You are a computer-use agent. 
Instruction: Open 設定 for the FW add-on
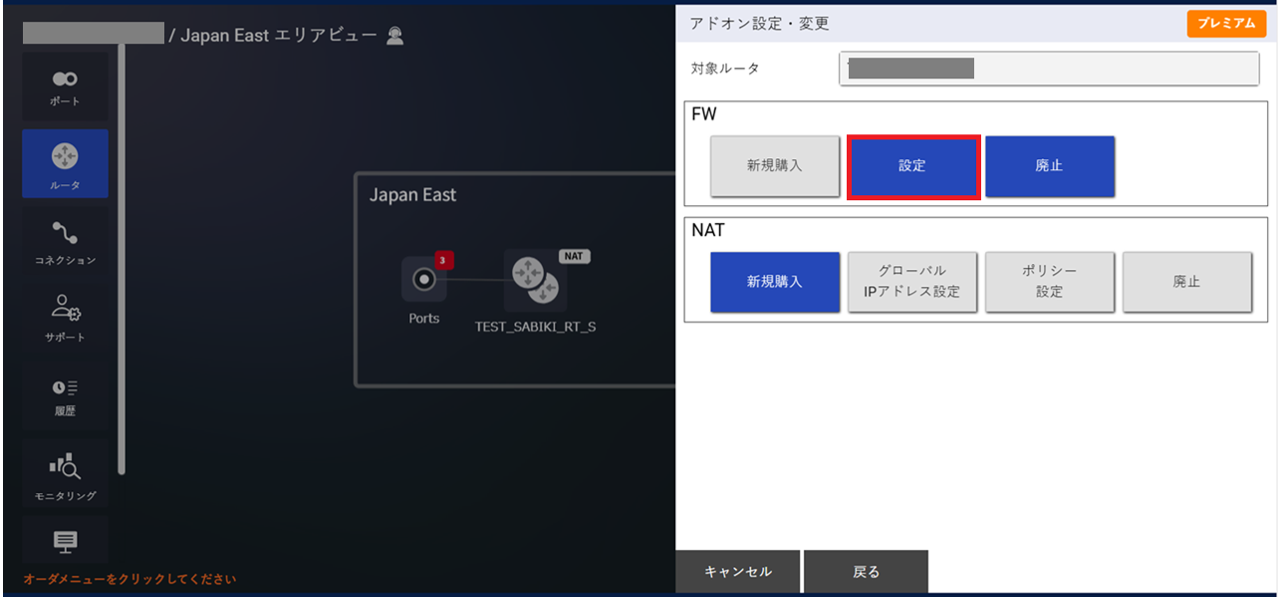click(913, 166)
